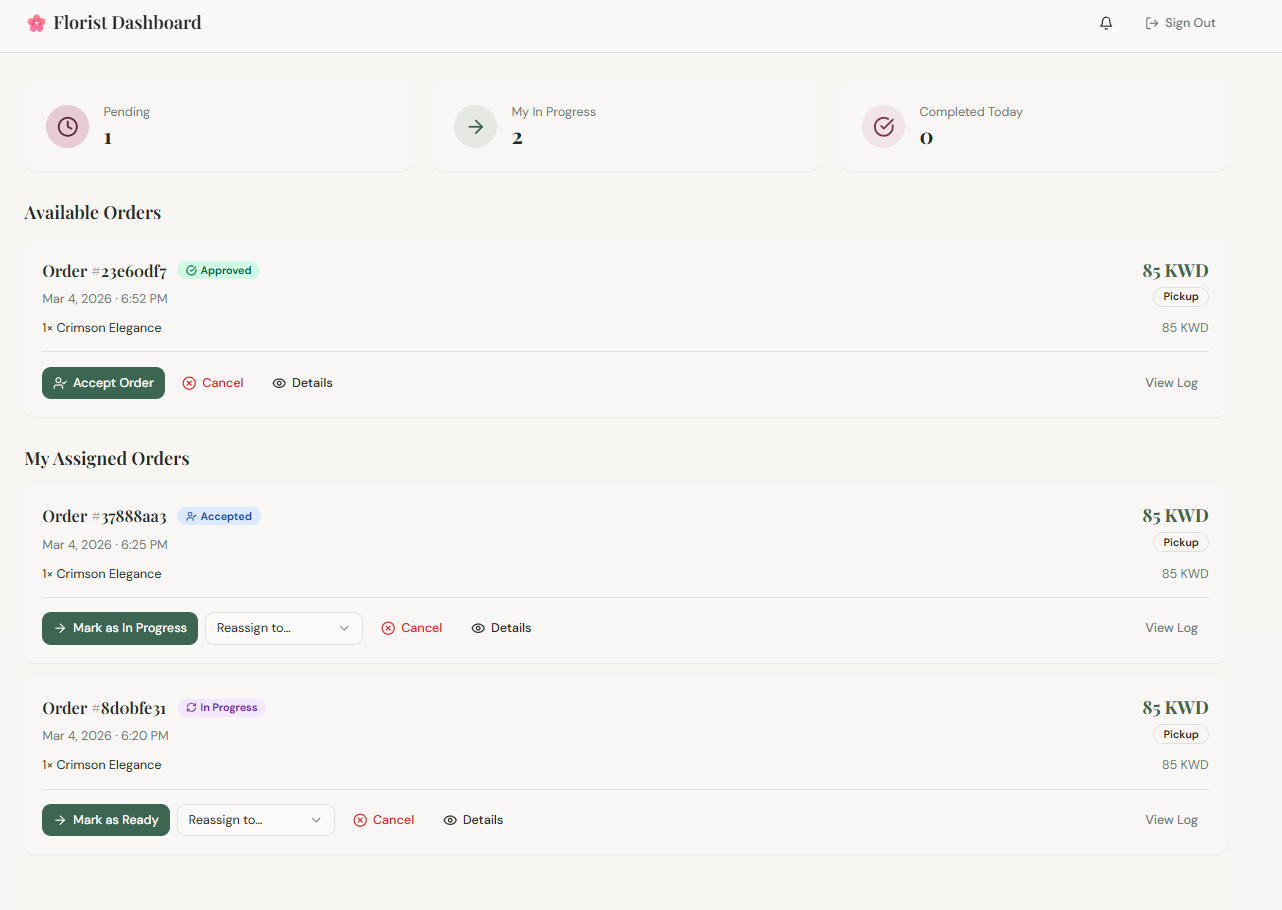Click the My Assigned Orders heading

106,458
